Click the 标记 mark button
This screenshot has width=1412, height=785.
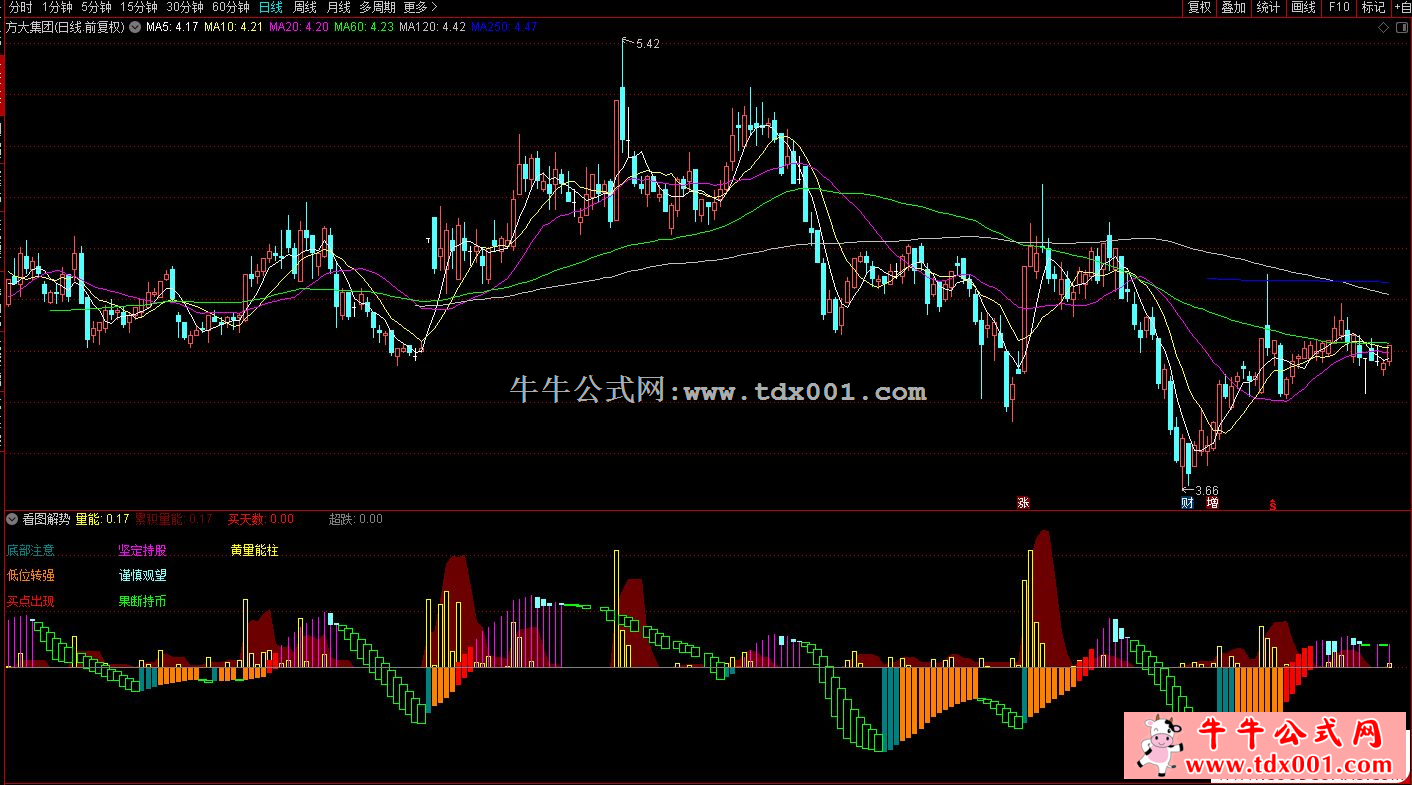(1373, 7)
